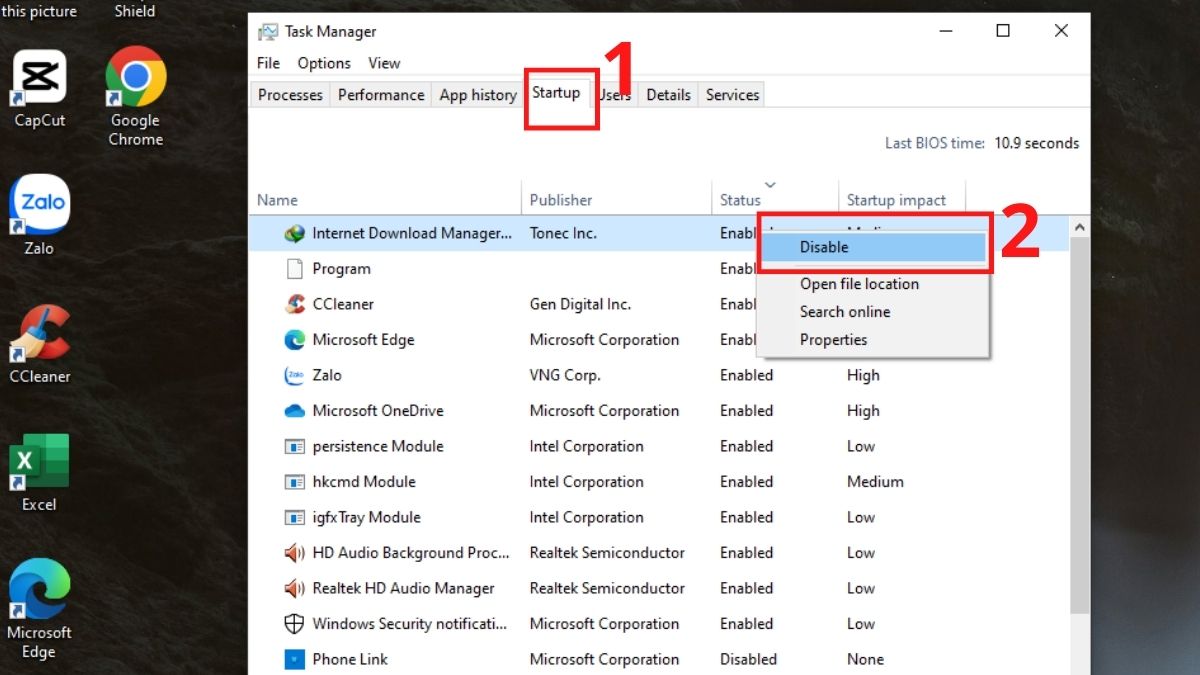
Task: Click the Internet Download Manager row icon
Action: (x=294, y=233)
